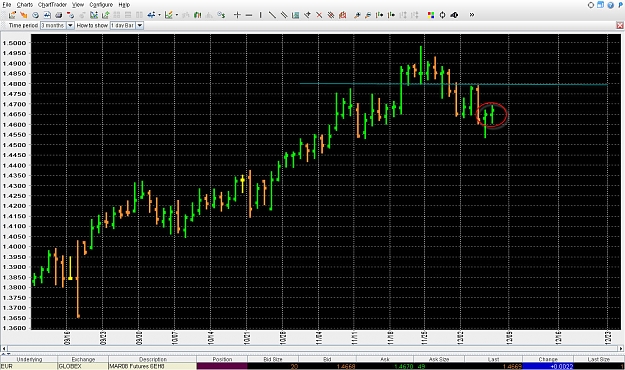Image resolution: width=625 pixels, height=370 pixels.
Task: Click the blue question mark help icon
Action: click(x=610, y=5)
